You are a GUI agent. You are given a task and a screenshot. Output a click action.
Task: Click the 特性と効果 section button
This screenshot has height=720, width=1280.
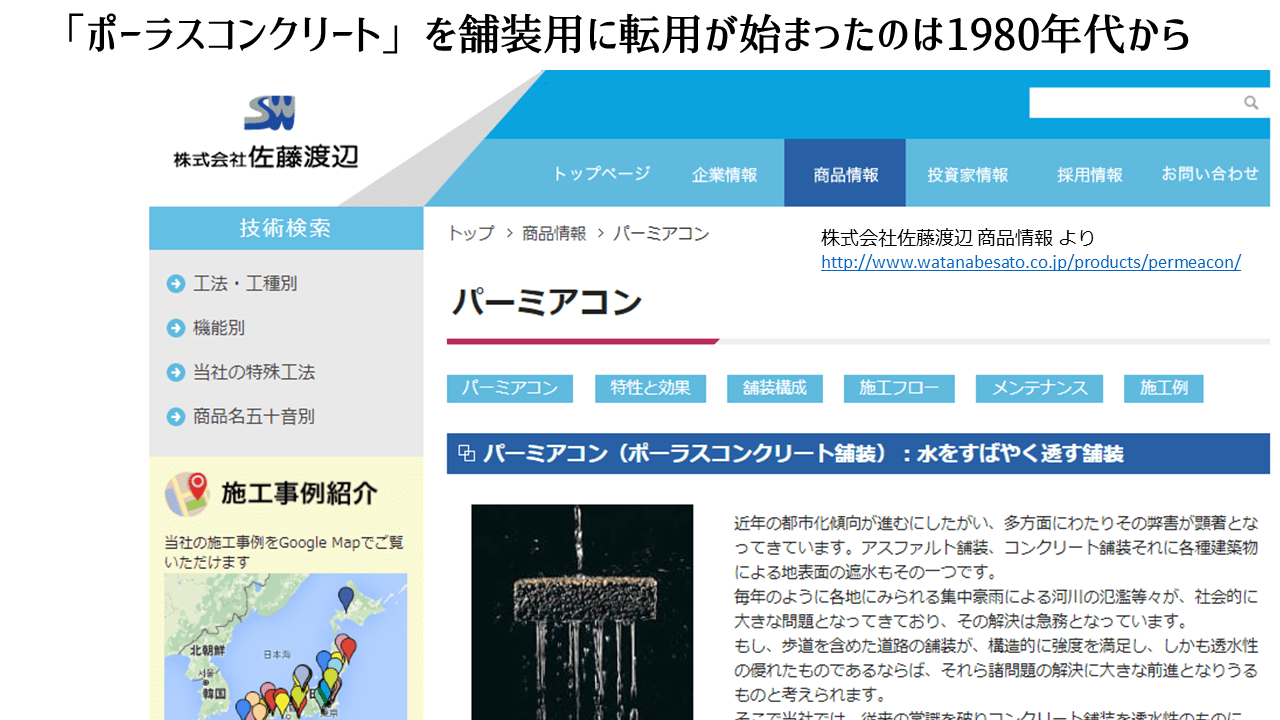(650, 388)
